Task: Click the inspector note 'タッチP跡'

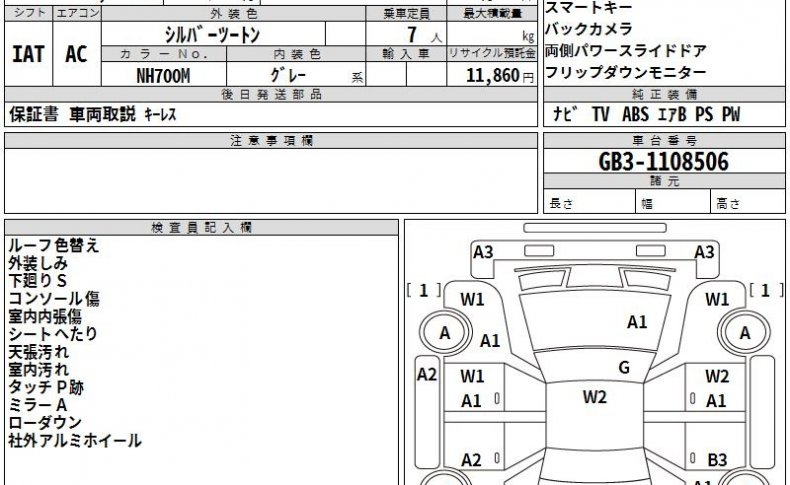Action: pyautogui.click(x=46, y=387)
